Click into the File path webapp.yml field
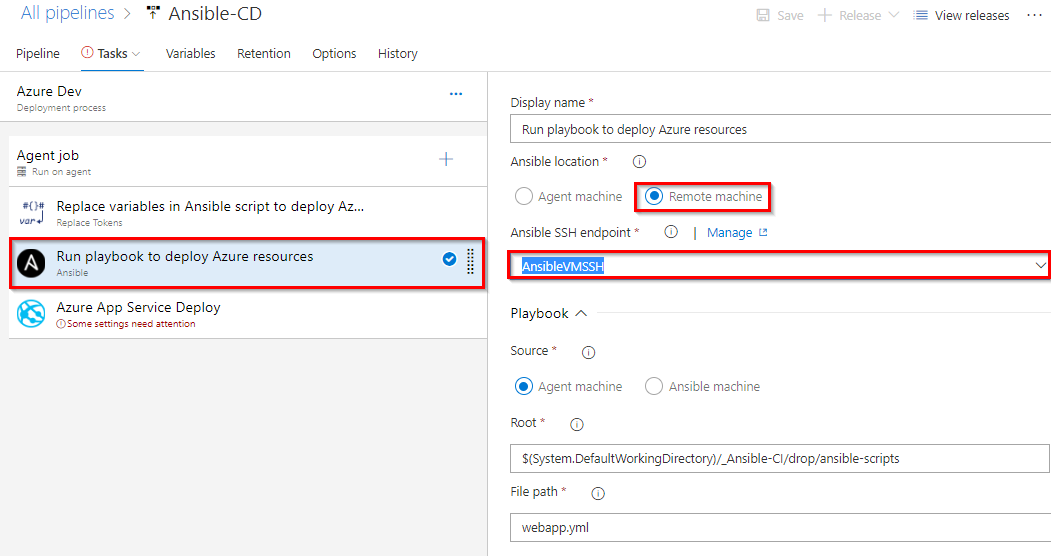This screenshot has height=556, width=1051. coord(780,527)
